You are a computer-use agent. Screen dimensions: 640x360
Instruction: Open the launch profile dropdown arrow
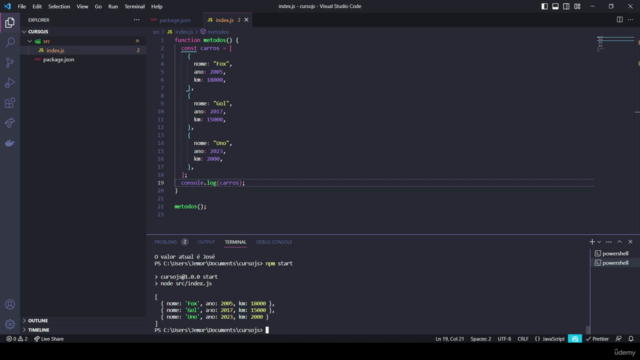click(599, 242)
